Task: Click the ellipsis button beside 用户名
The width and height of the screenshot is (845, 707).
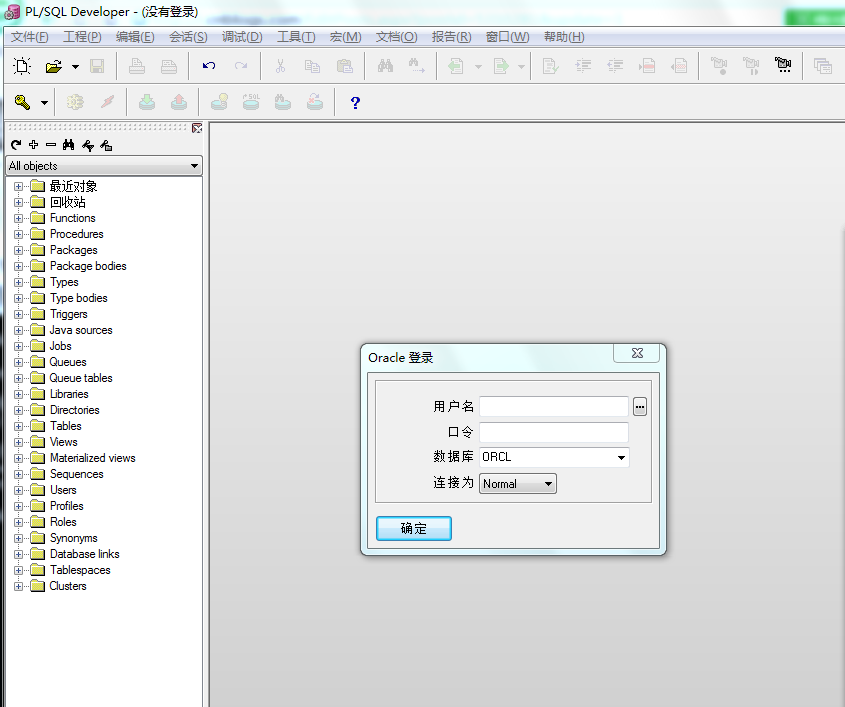Action: click(640, 406)
